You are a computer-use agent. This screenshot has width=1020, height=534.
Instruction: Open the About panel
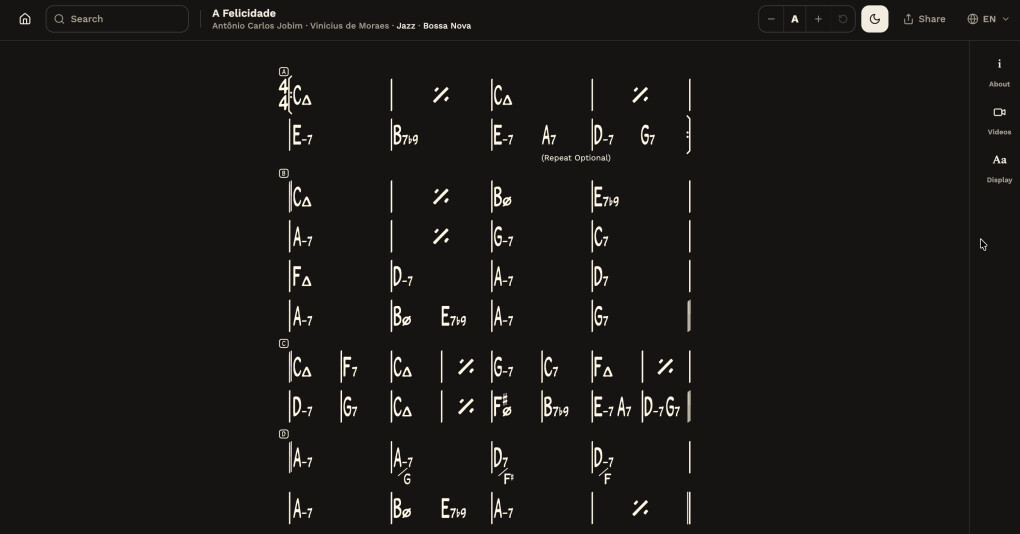pos(999,72)
